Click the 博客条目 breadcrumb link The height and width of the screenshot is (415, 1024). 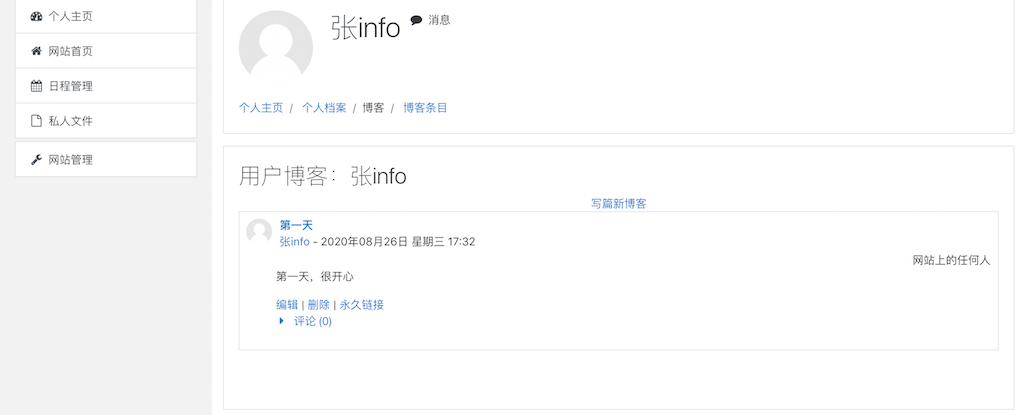(425, 108)
